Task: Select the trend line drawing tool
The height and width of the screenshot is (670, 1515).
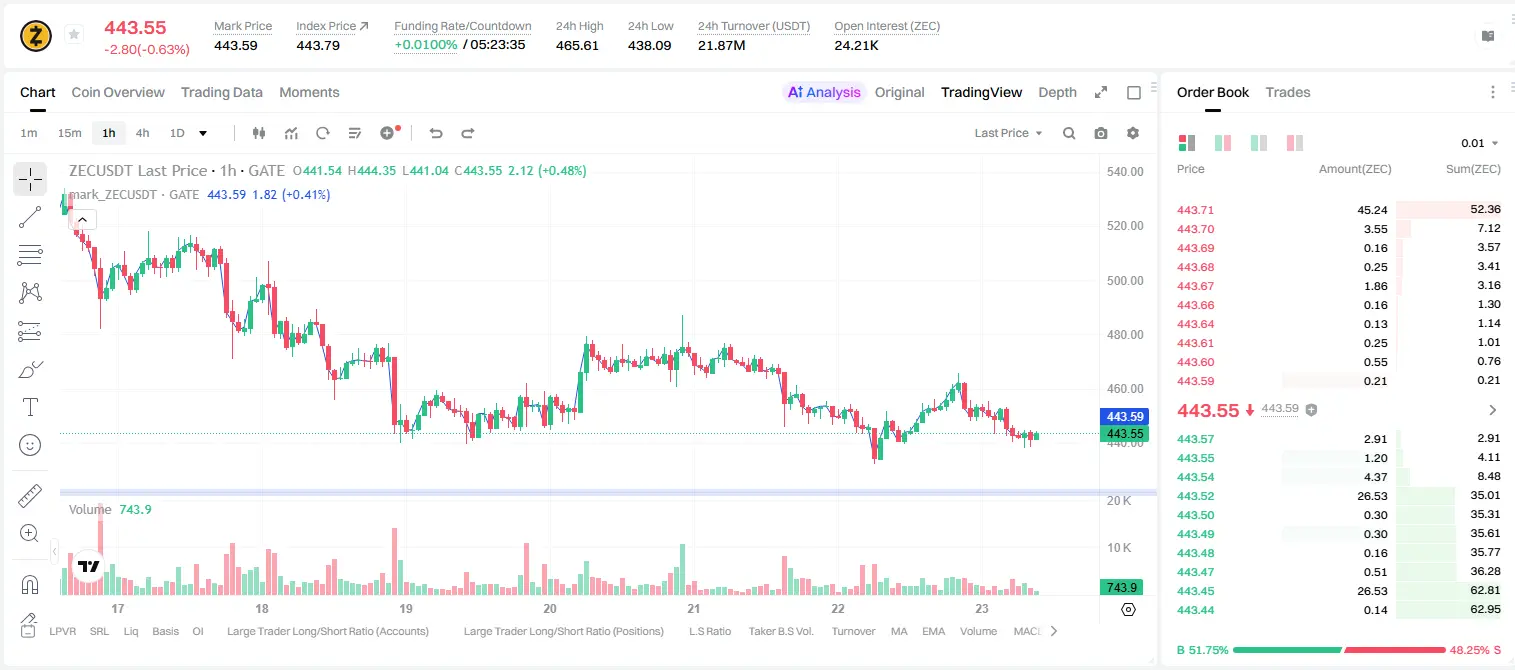Action: coord(30,217)
